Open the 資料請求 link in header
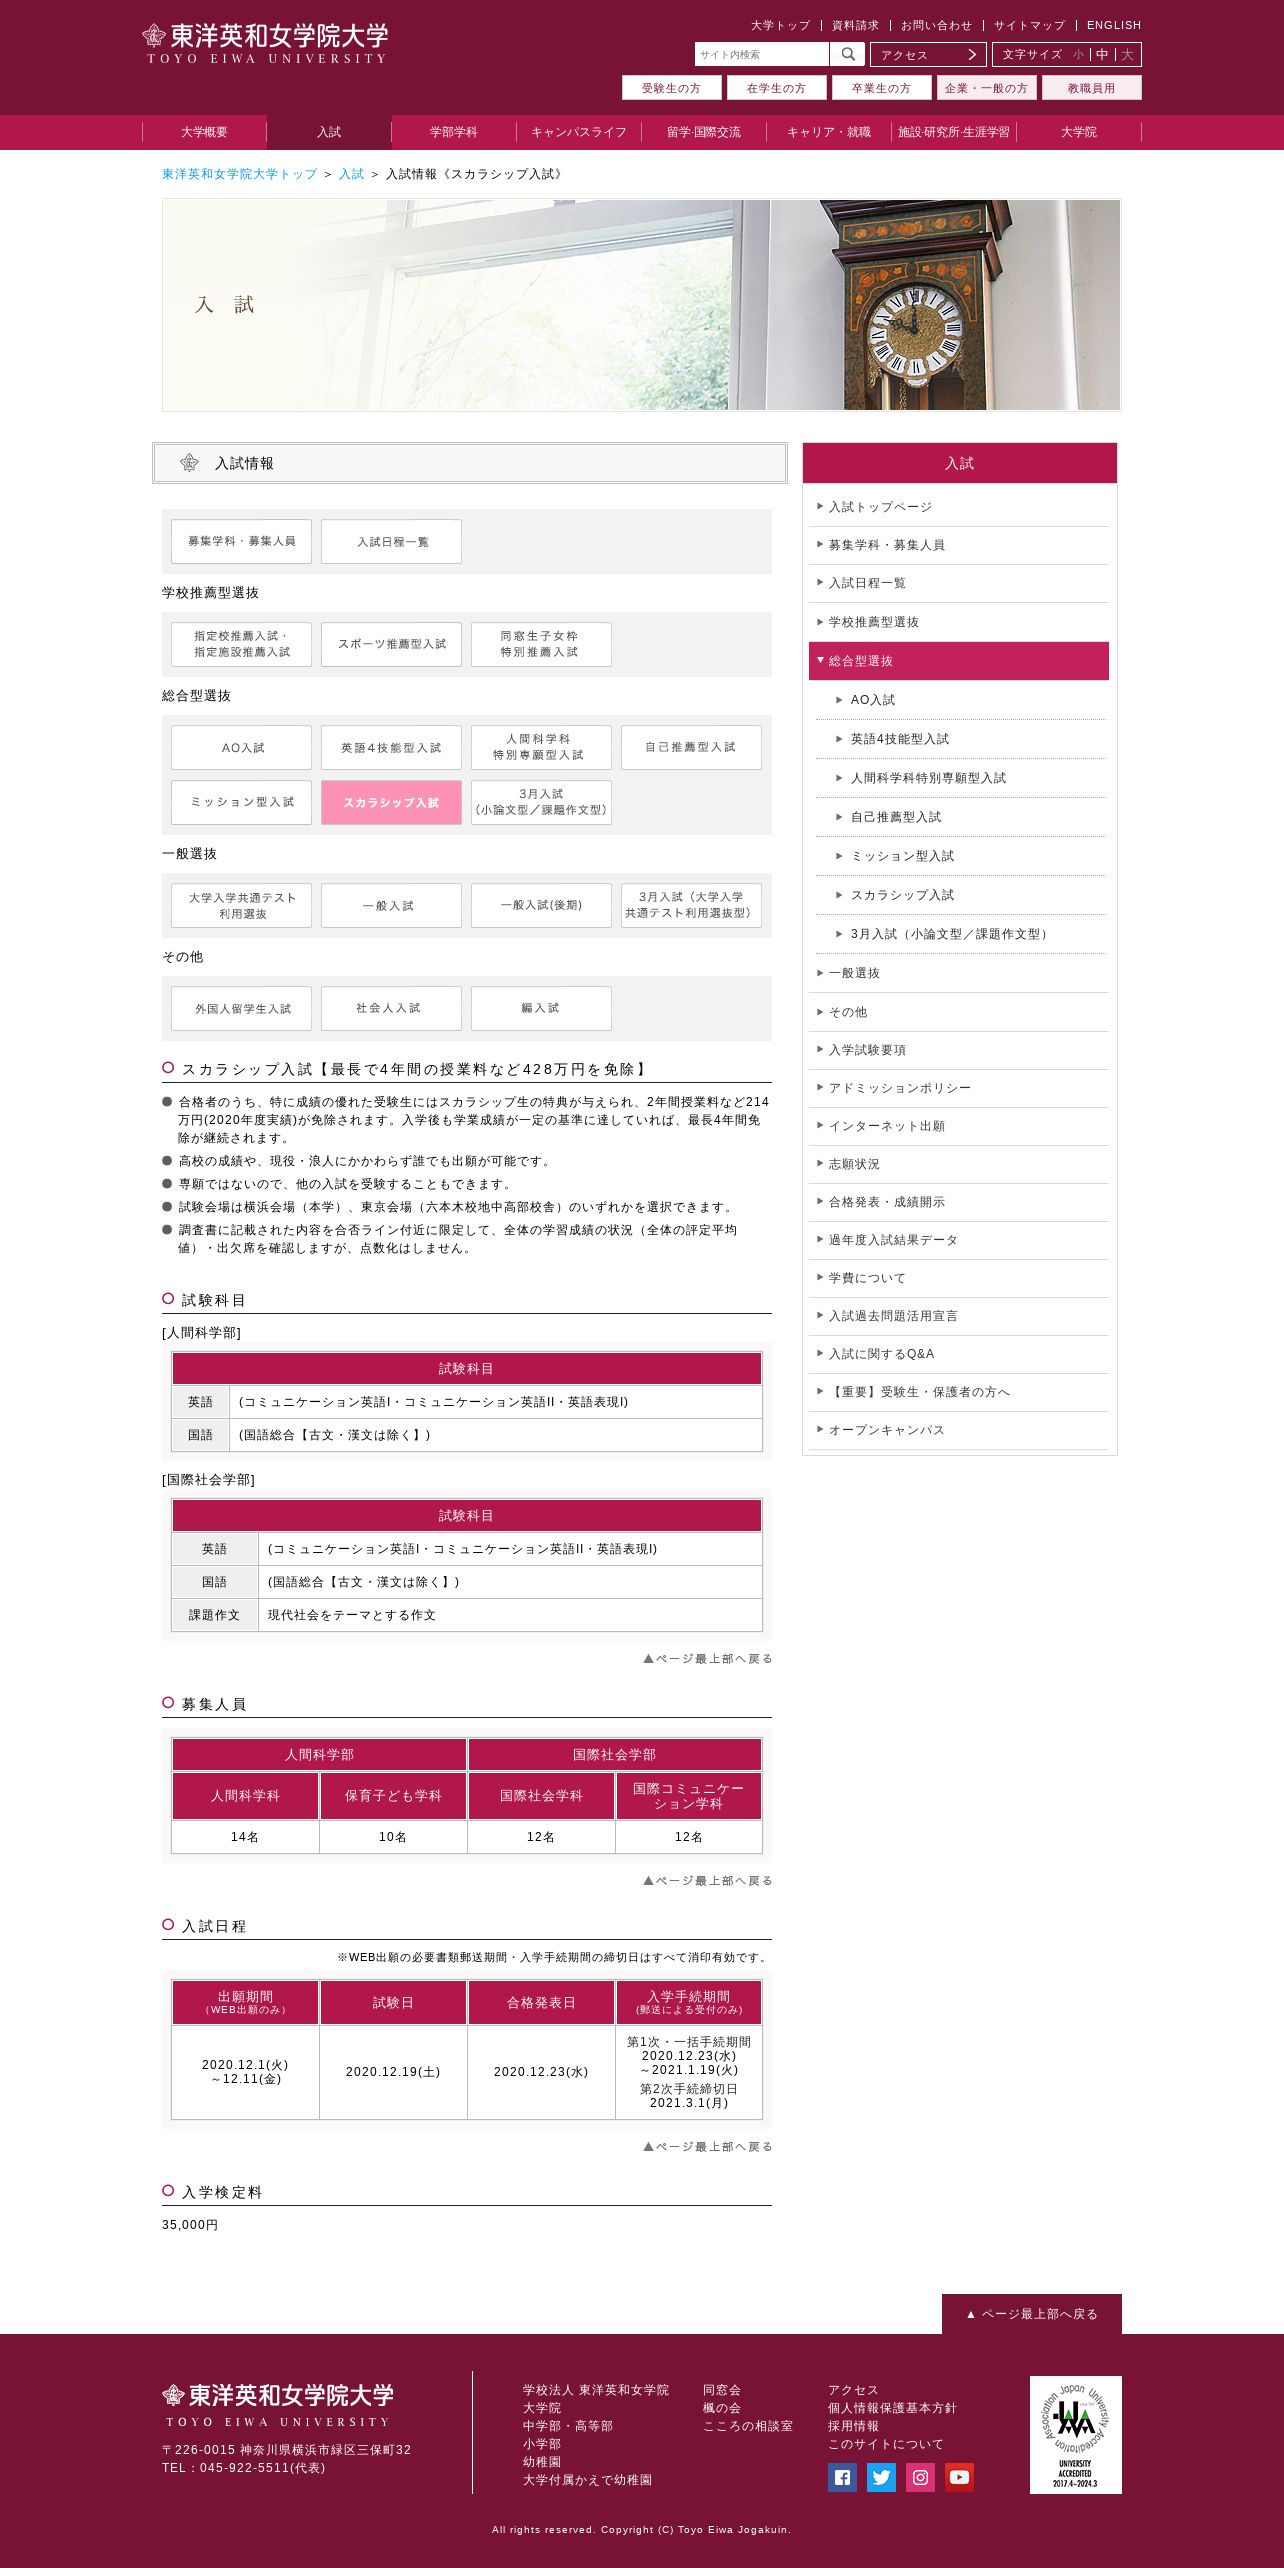 (855, 25)
